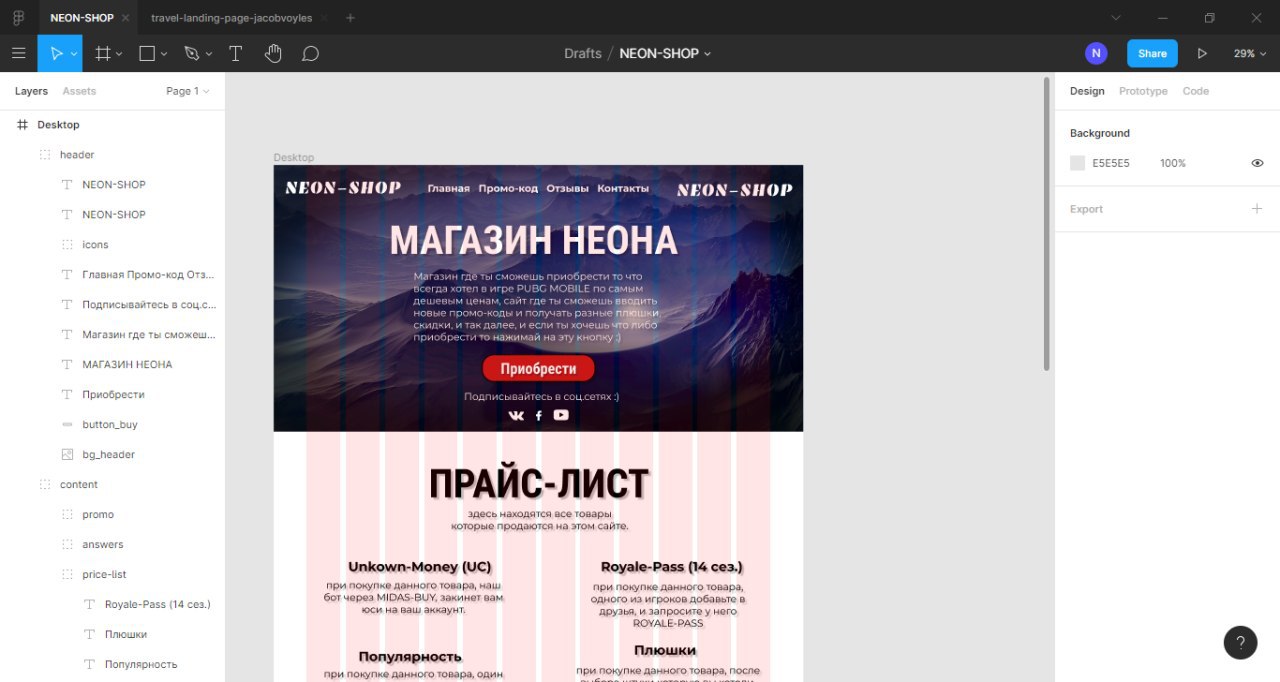The height and width of the screenshot is (682, 1280).
Task: Close the NEON-SHOP tab
Action: 125,18
